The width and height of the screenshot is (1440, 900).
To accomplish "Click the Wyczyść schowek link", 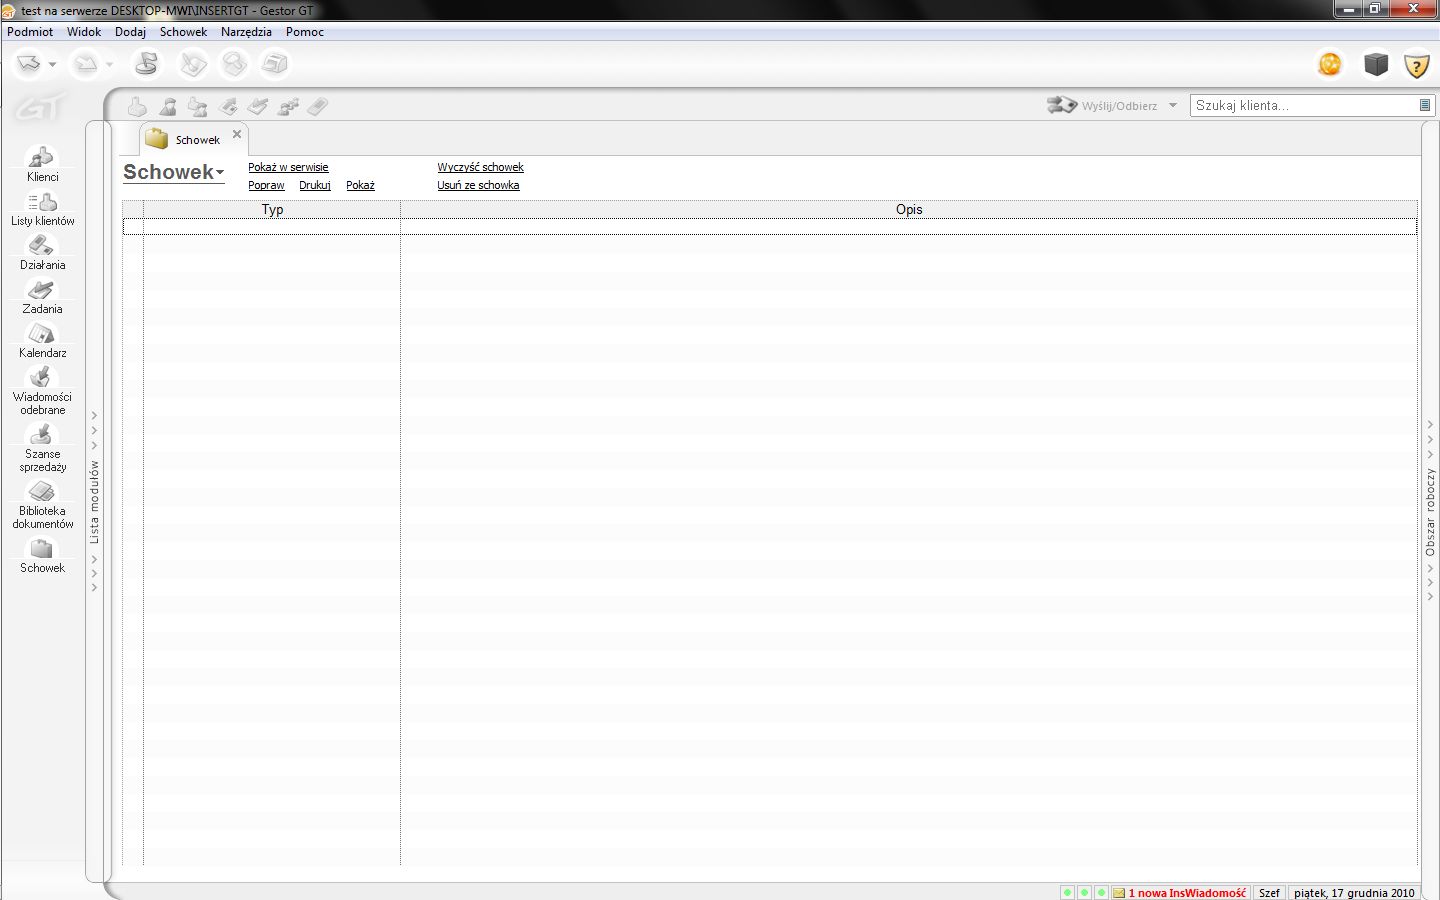I will (480, 167).
